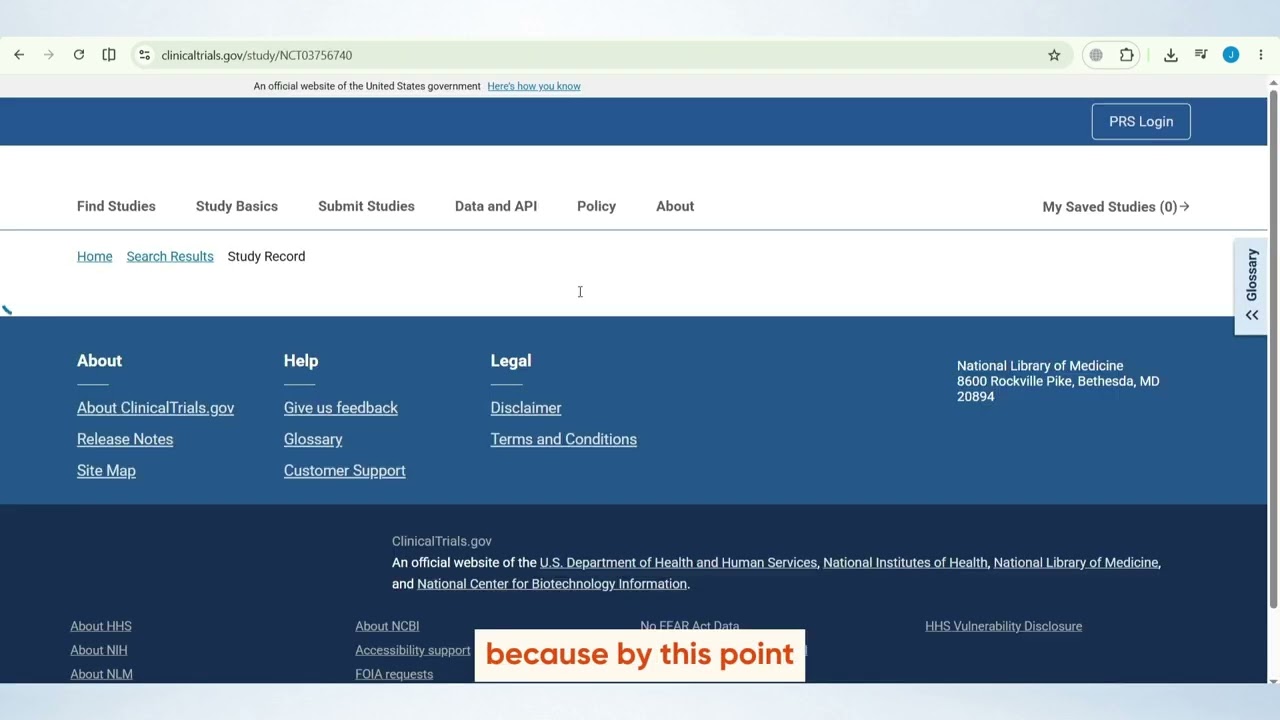Visit U.S. Department of Health and Human Services
The image size is (1280, 720).
(678, 563)
